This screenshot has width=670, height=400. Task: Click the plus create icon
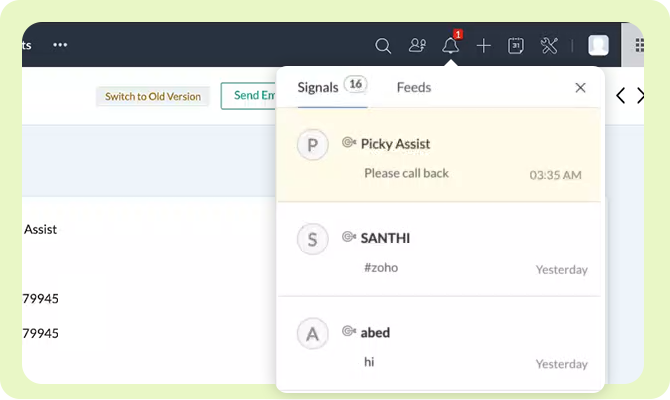pyautogui.click(x=484, y=46)
